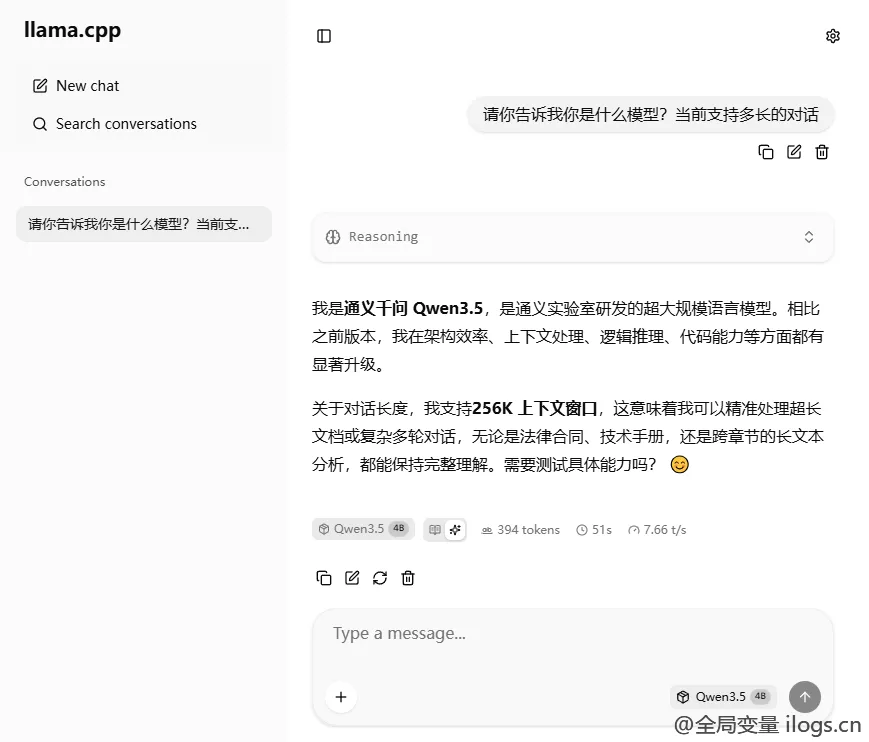Delete the assistant's response
The width and height of the screenshot is (869, 742).
408,578
